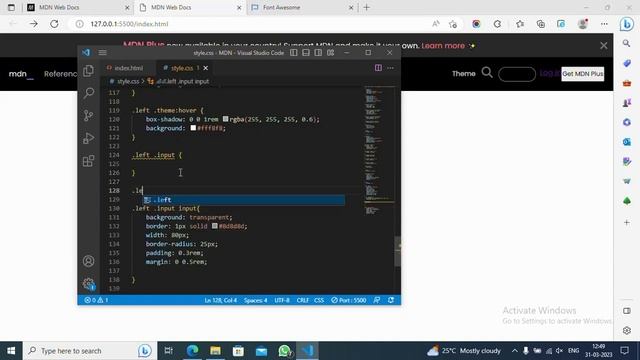This screenshot has height=360, width=640.
Task: Open Source Control view in VS Code
Action: 89,116
